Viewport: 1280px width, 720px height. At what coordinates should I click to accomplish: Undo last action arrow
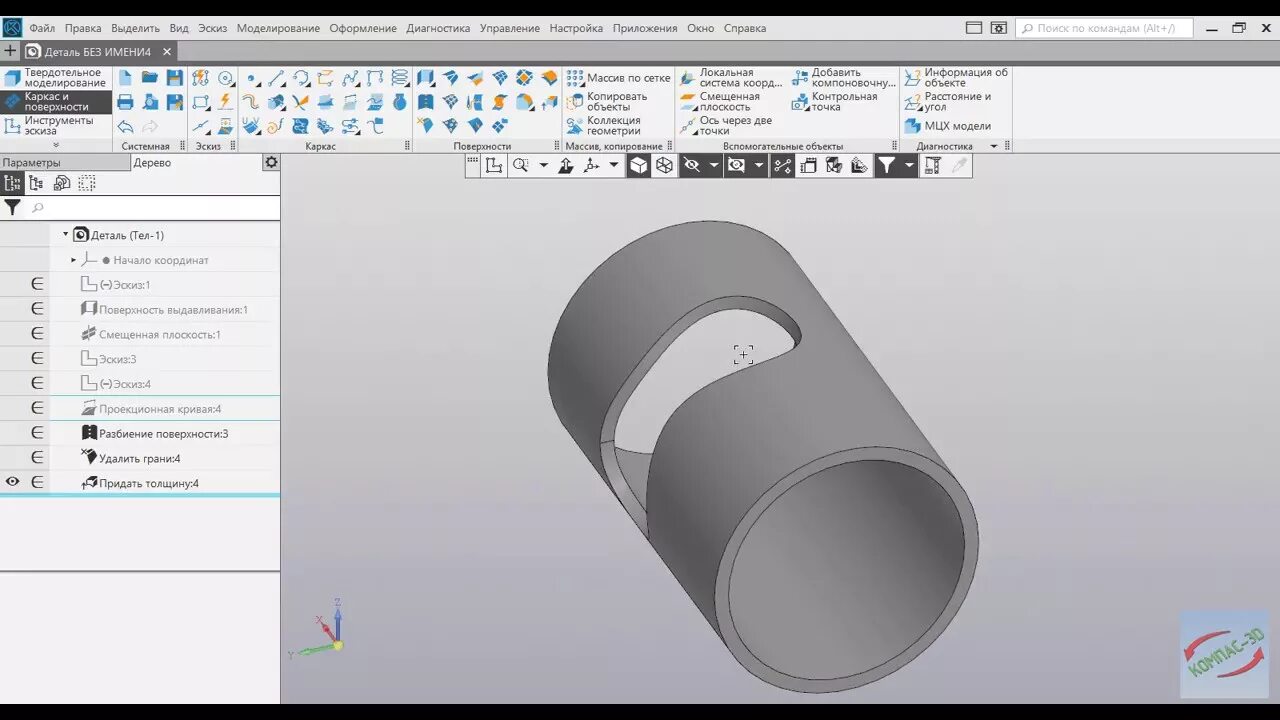(x=125, y=126)
